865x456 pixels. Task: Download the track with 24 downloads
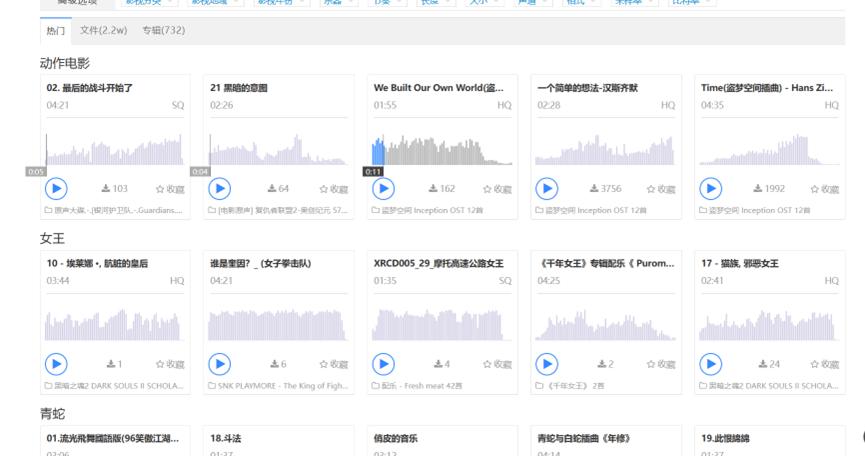click(x=769, y=364)
